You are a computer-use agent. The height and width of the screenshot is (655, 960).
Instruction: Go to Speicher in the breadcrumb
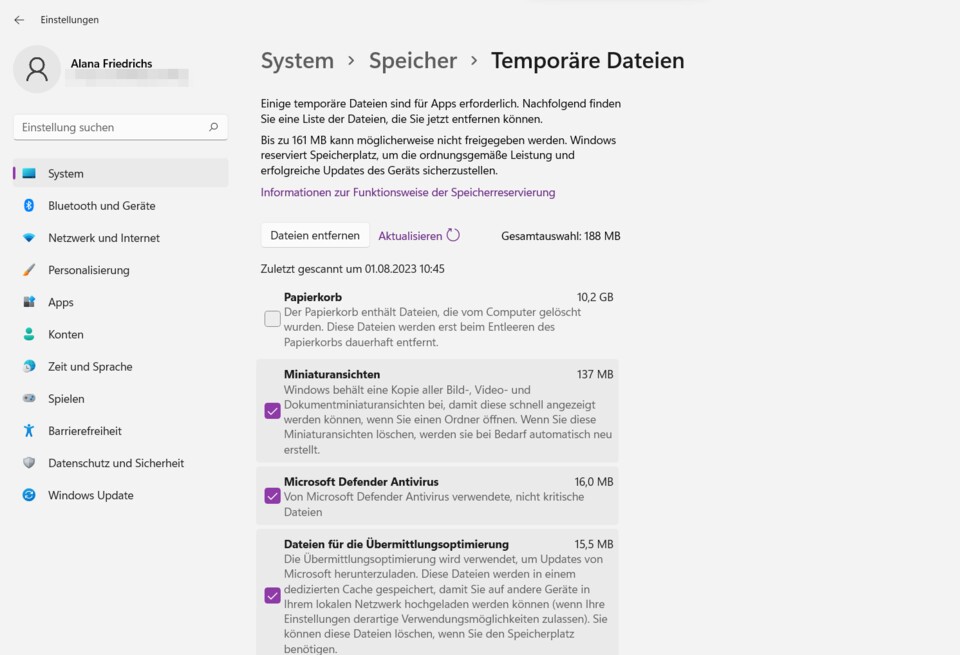click(x=413, y=61)
